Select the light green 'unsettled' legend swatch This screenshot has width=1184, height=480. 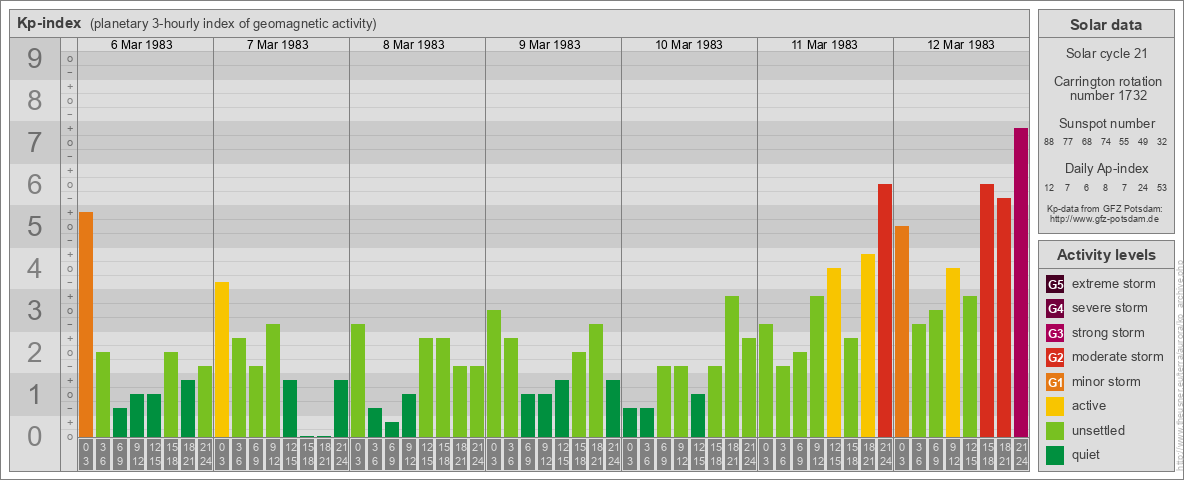coord(1055,430)
